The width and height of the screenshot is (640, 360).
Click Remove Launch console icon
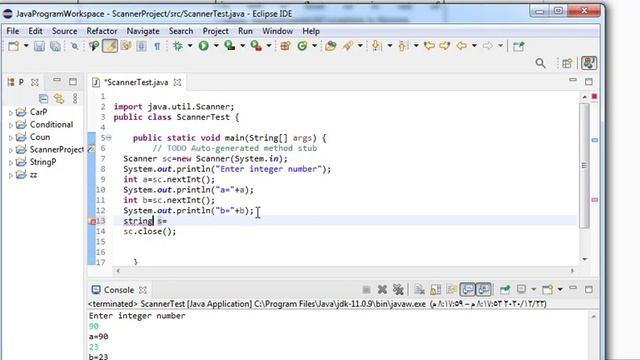click(382, 290)
